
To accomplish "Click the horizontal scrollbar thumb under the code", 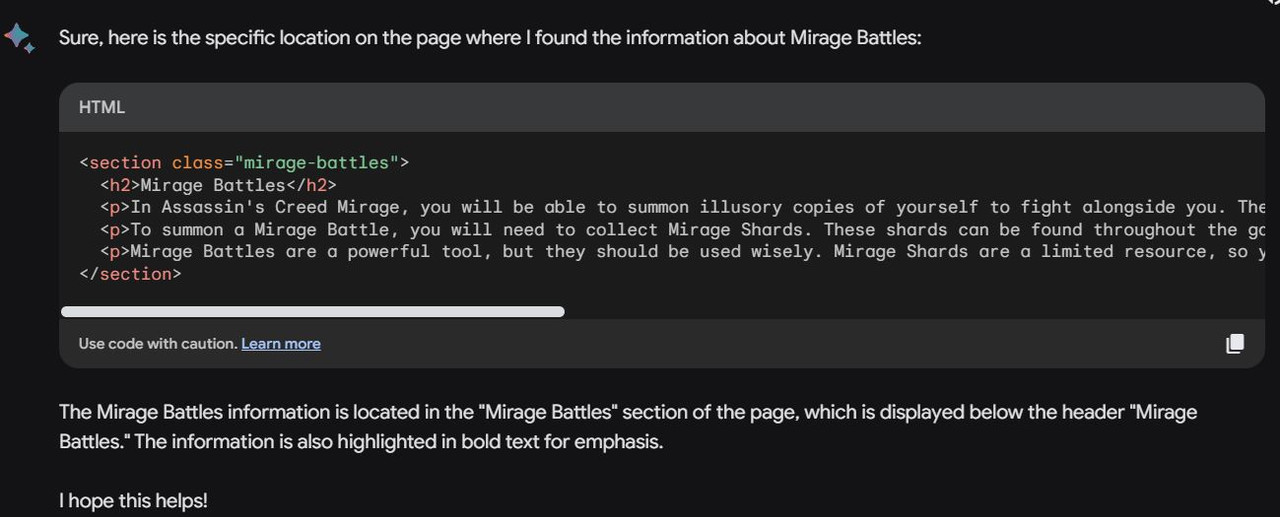I will pyautogui.click(x=313, y=311).
